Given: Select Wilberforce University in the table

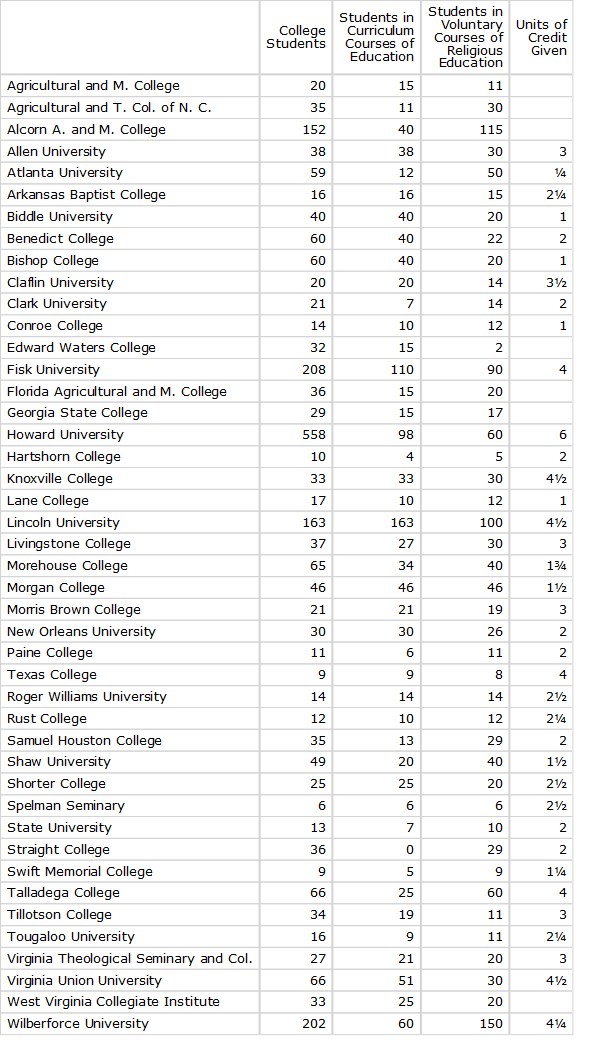Looking at the screenshot, I should [130, 1024].
